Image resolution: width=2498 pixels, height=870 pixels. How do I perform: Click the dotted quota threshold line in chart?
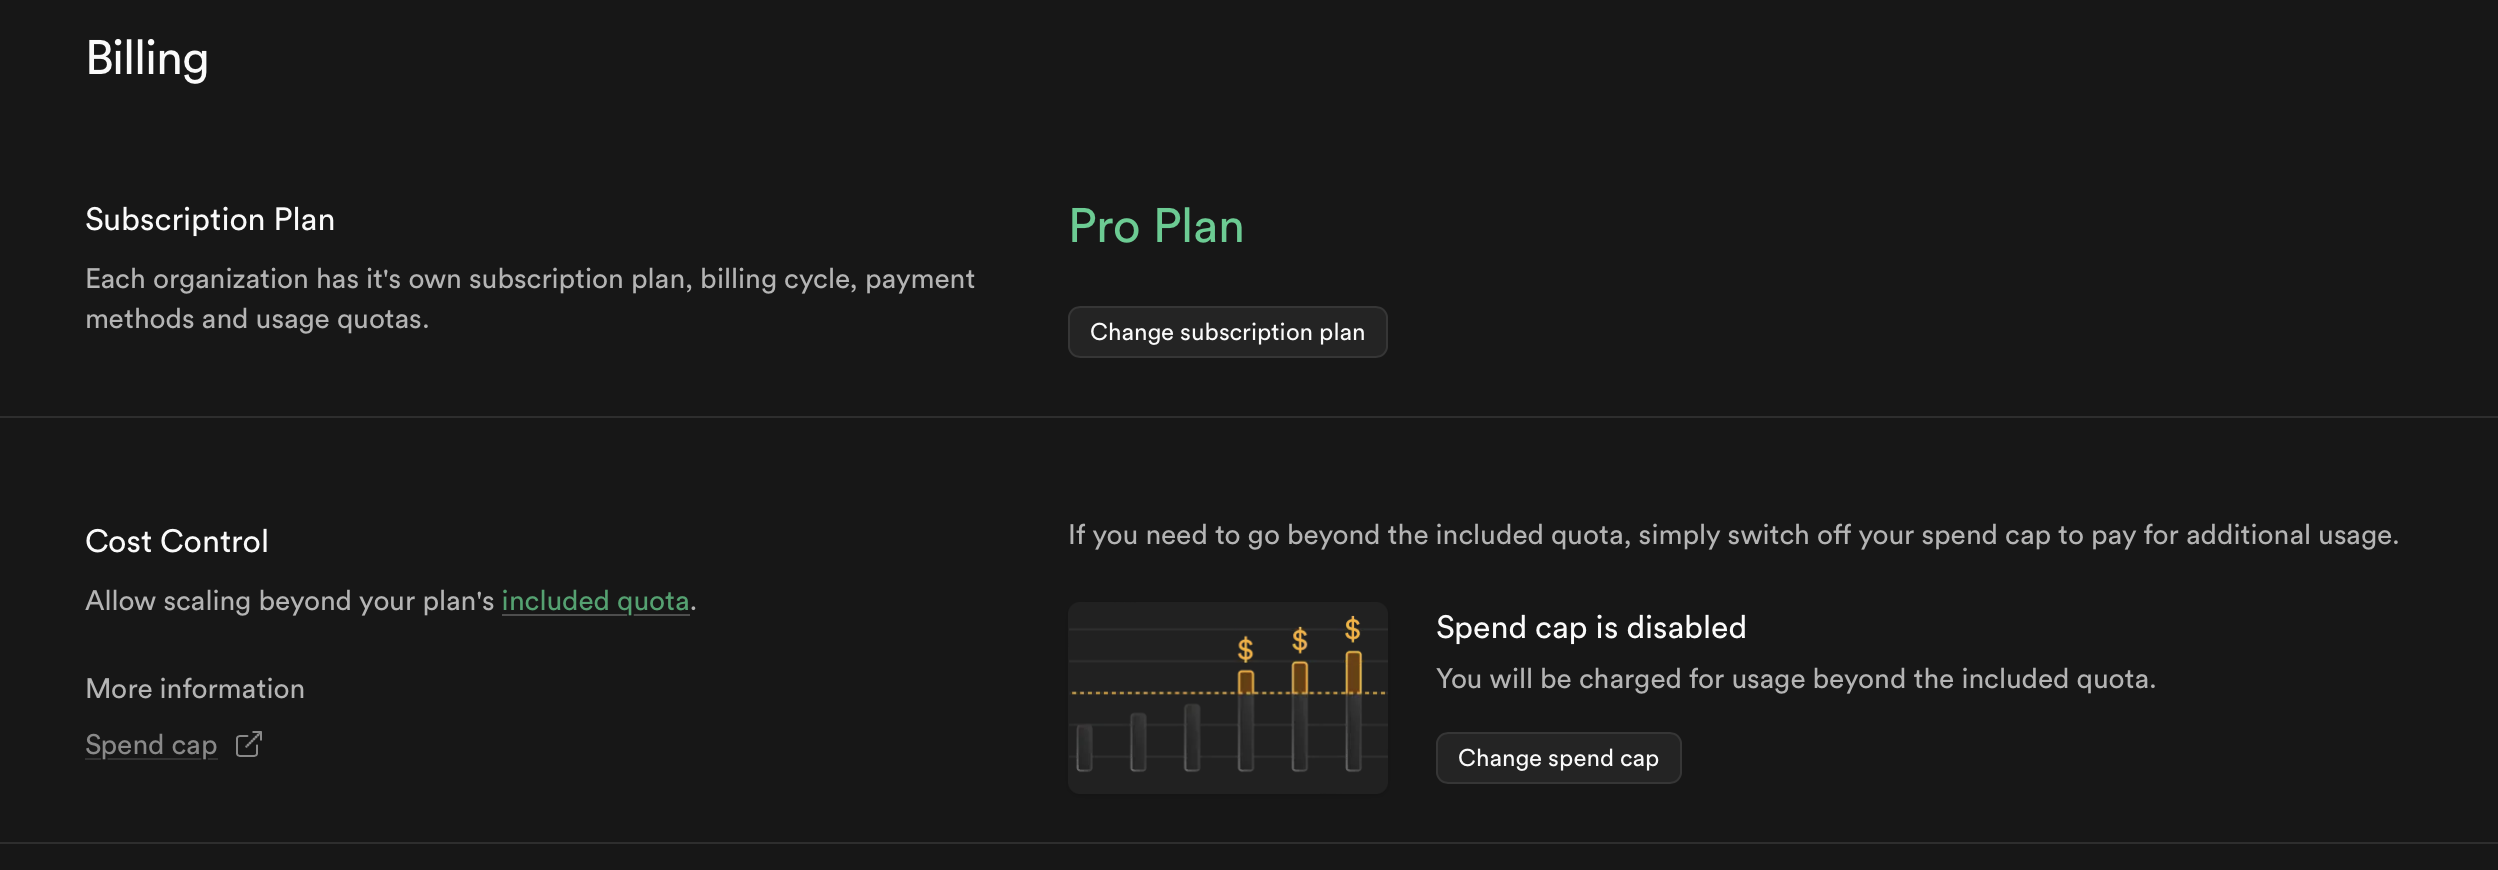point(1150,692)
